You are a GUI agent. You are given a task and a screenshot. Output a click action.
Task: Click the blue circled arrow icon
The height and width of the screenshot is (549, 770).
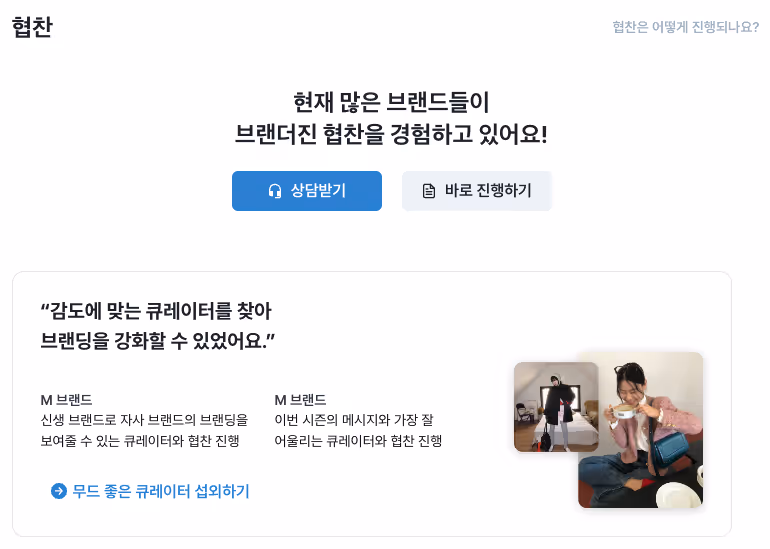pyautogui.click(x=59, y=491)
